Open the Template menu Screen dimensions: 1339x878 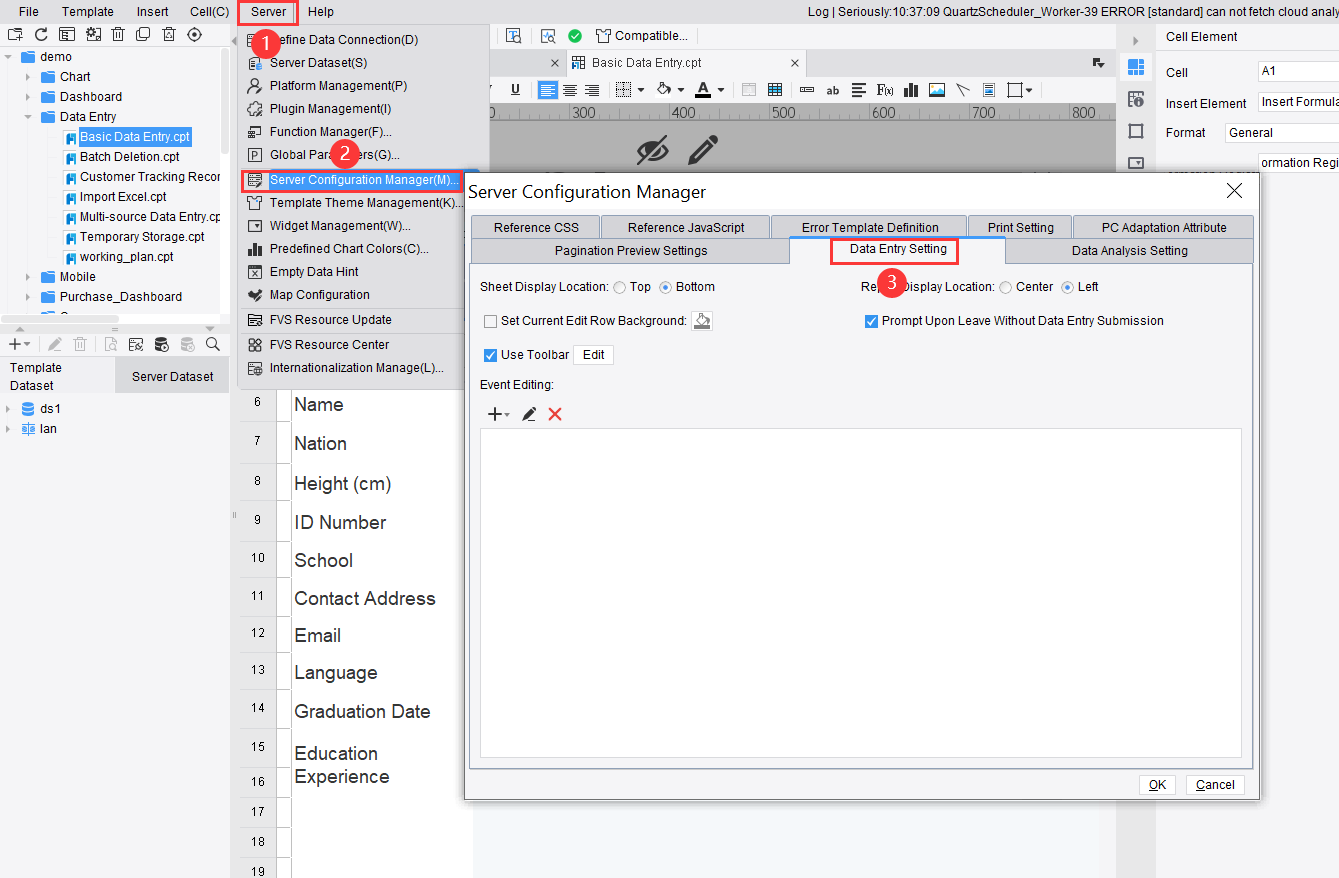pos(88,11)
